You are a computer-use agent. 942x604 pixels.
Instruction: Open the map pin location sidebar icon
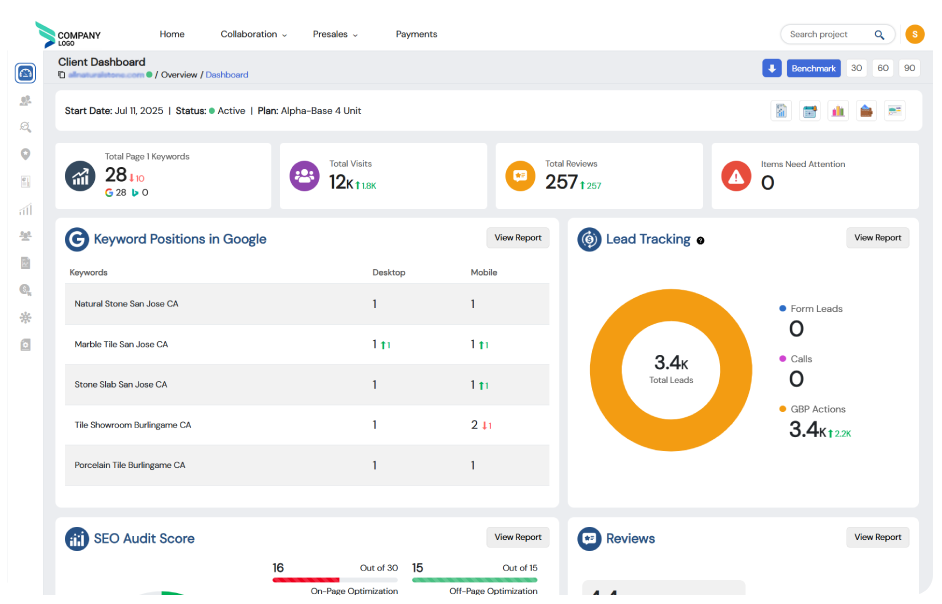(x=25, y=154)
